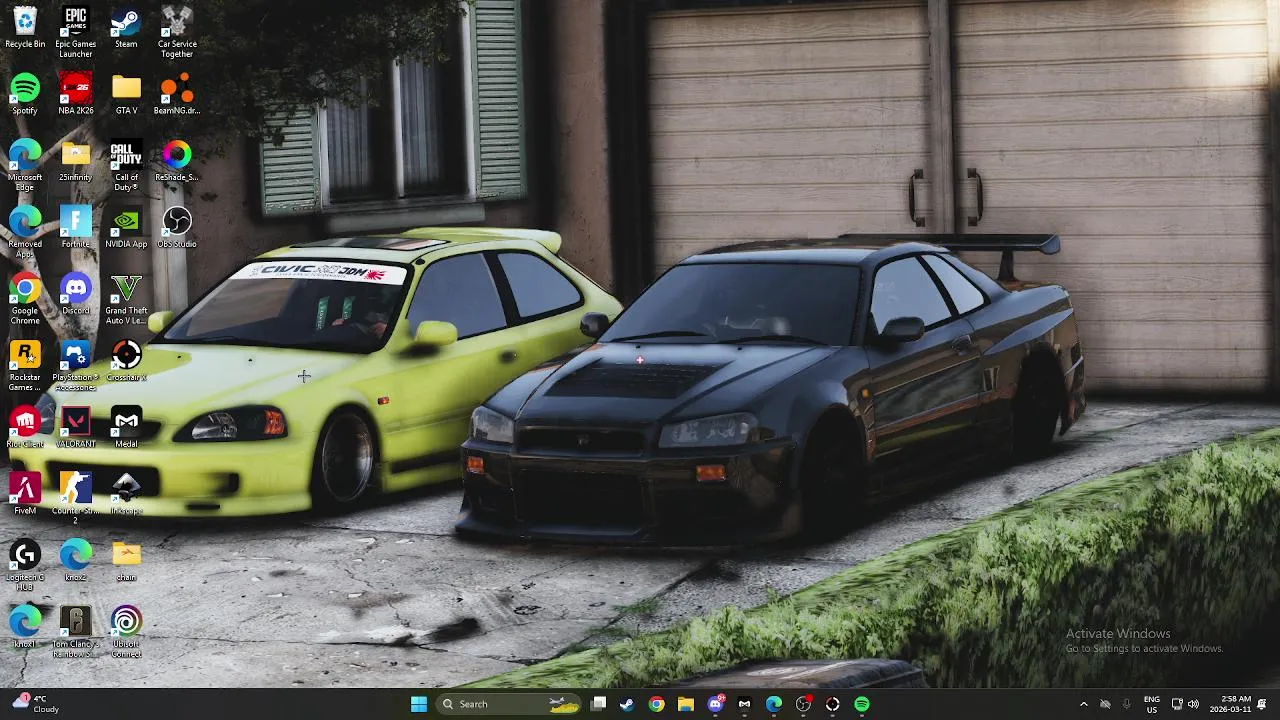Select the Steam desktop shortcut

click(x=126, y=28)
